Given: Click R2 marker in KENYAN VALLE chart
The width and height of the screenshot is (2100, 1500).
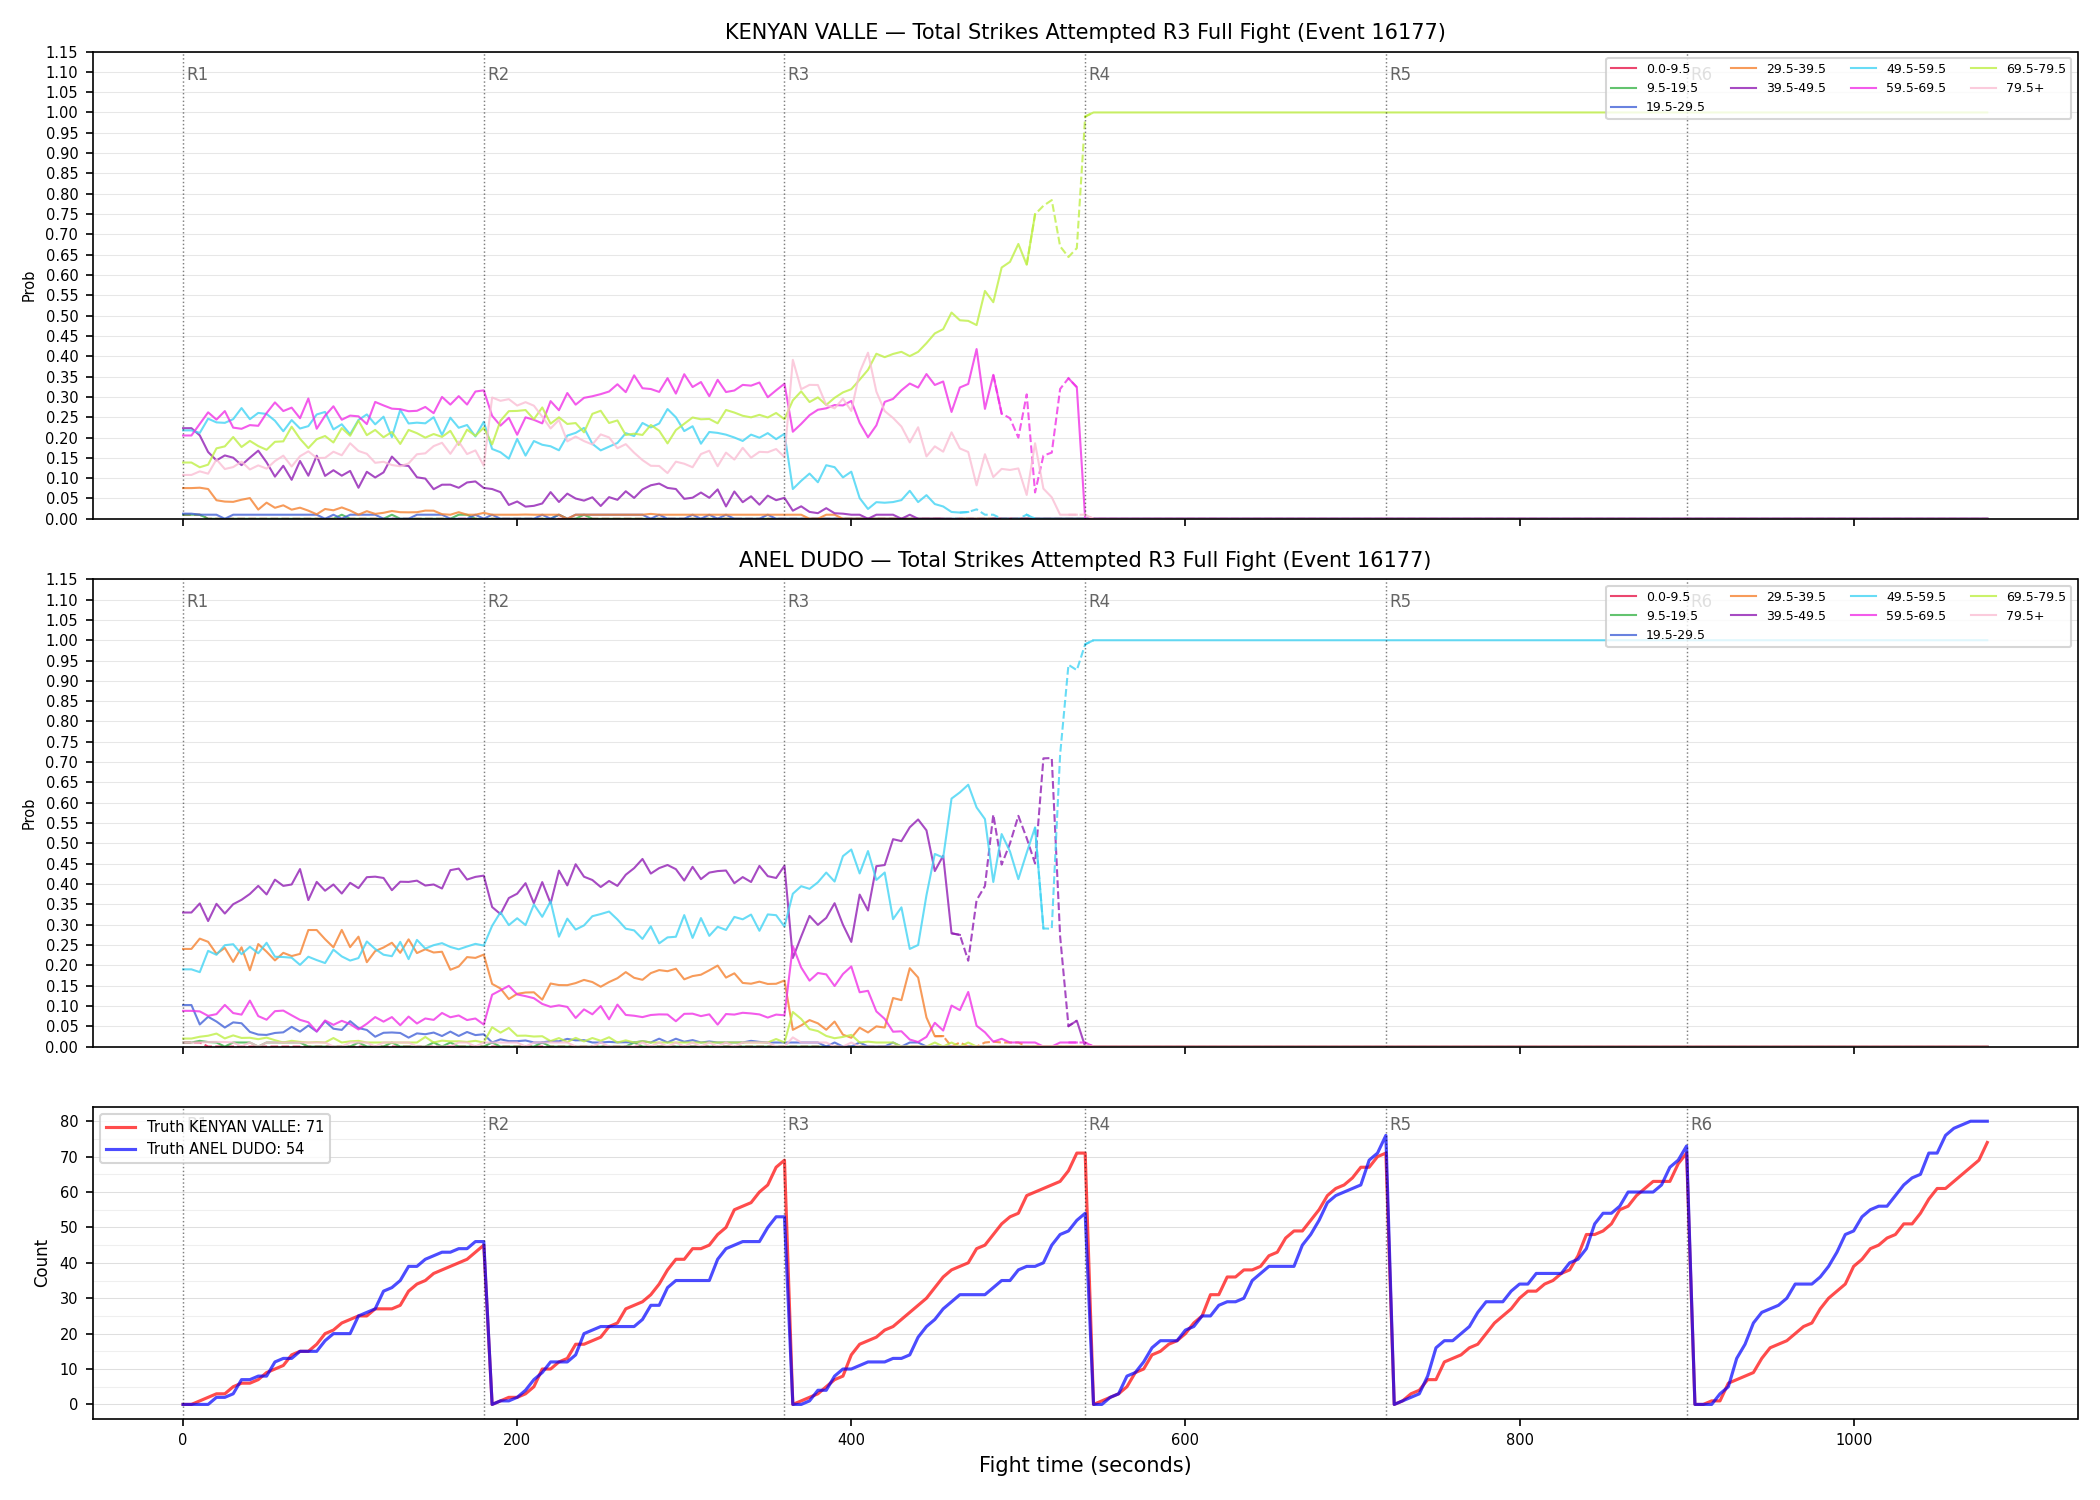Looking at the screenshot, I should 498,74.
